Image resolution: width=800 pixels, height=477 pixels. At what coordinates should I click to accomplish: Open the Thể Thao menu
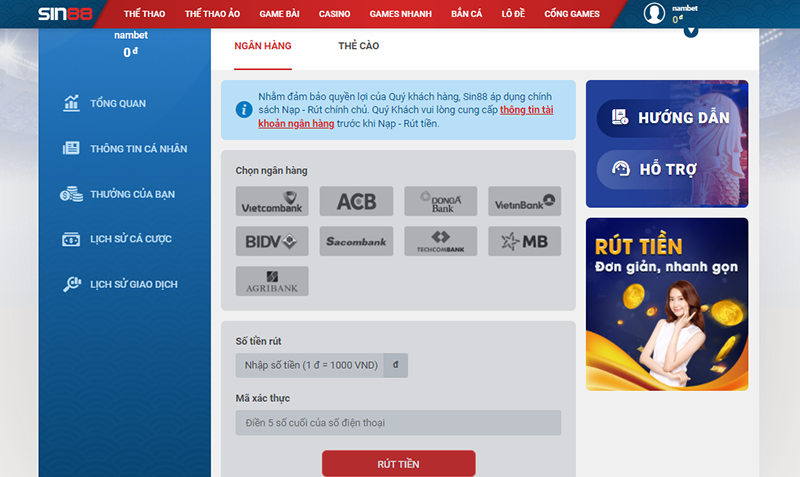coord(144,14)
